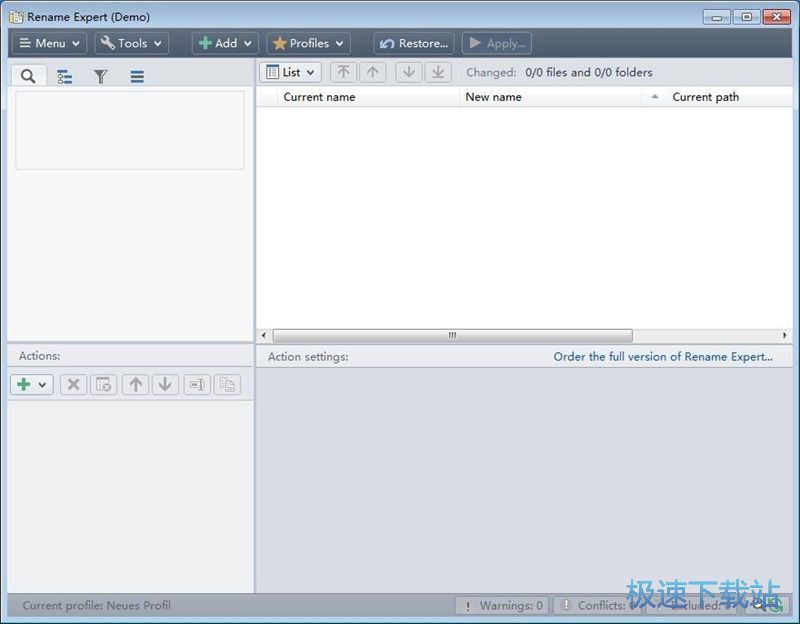Switch to the folder tree view tab
The height and width of the screenshot is (624, 800).
tap(64, 76)
